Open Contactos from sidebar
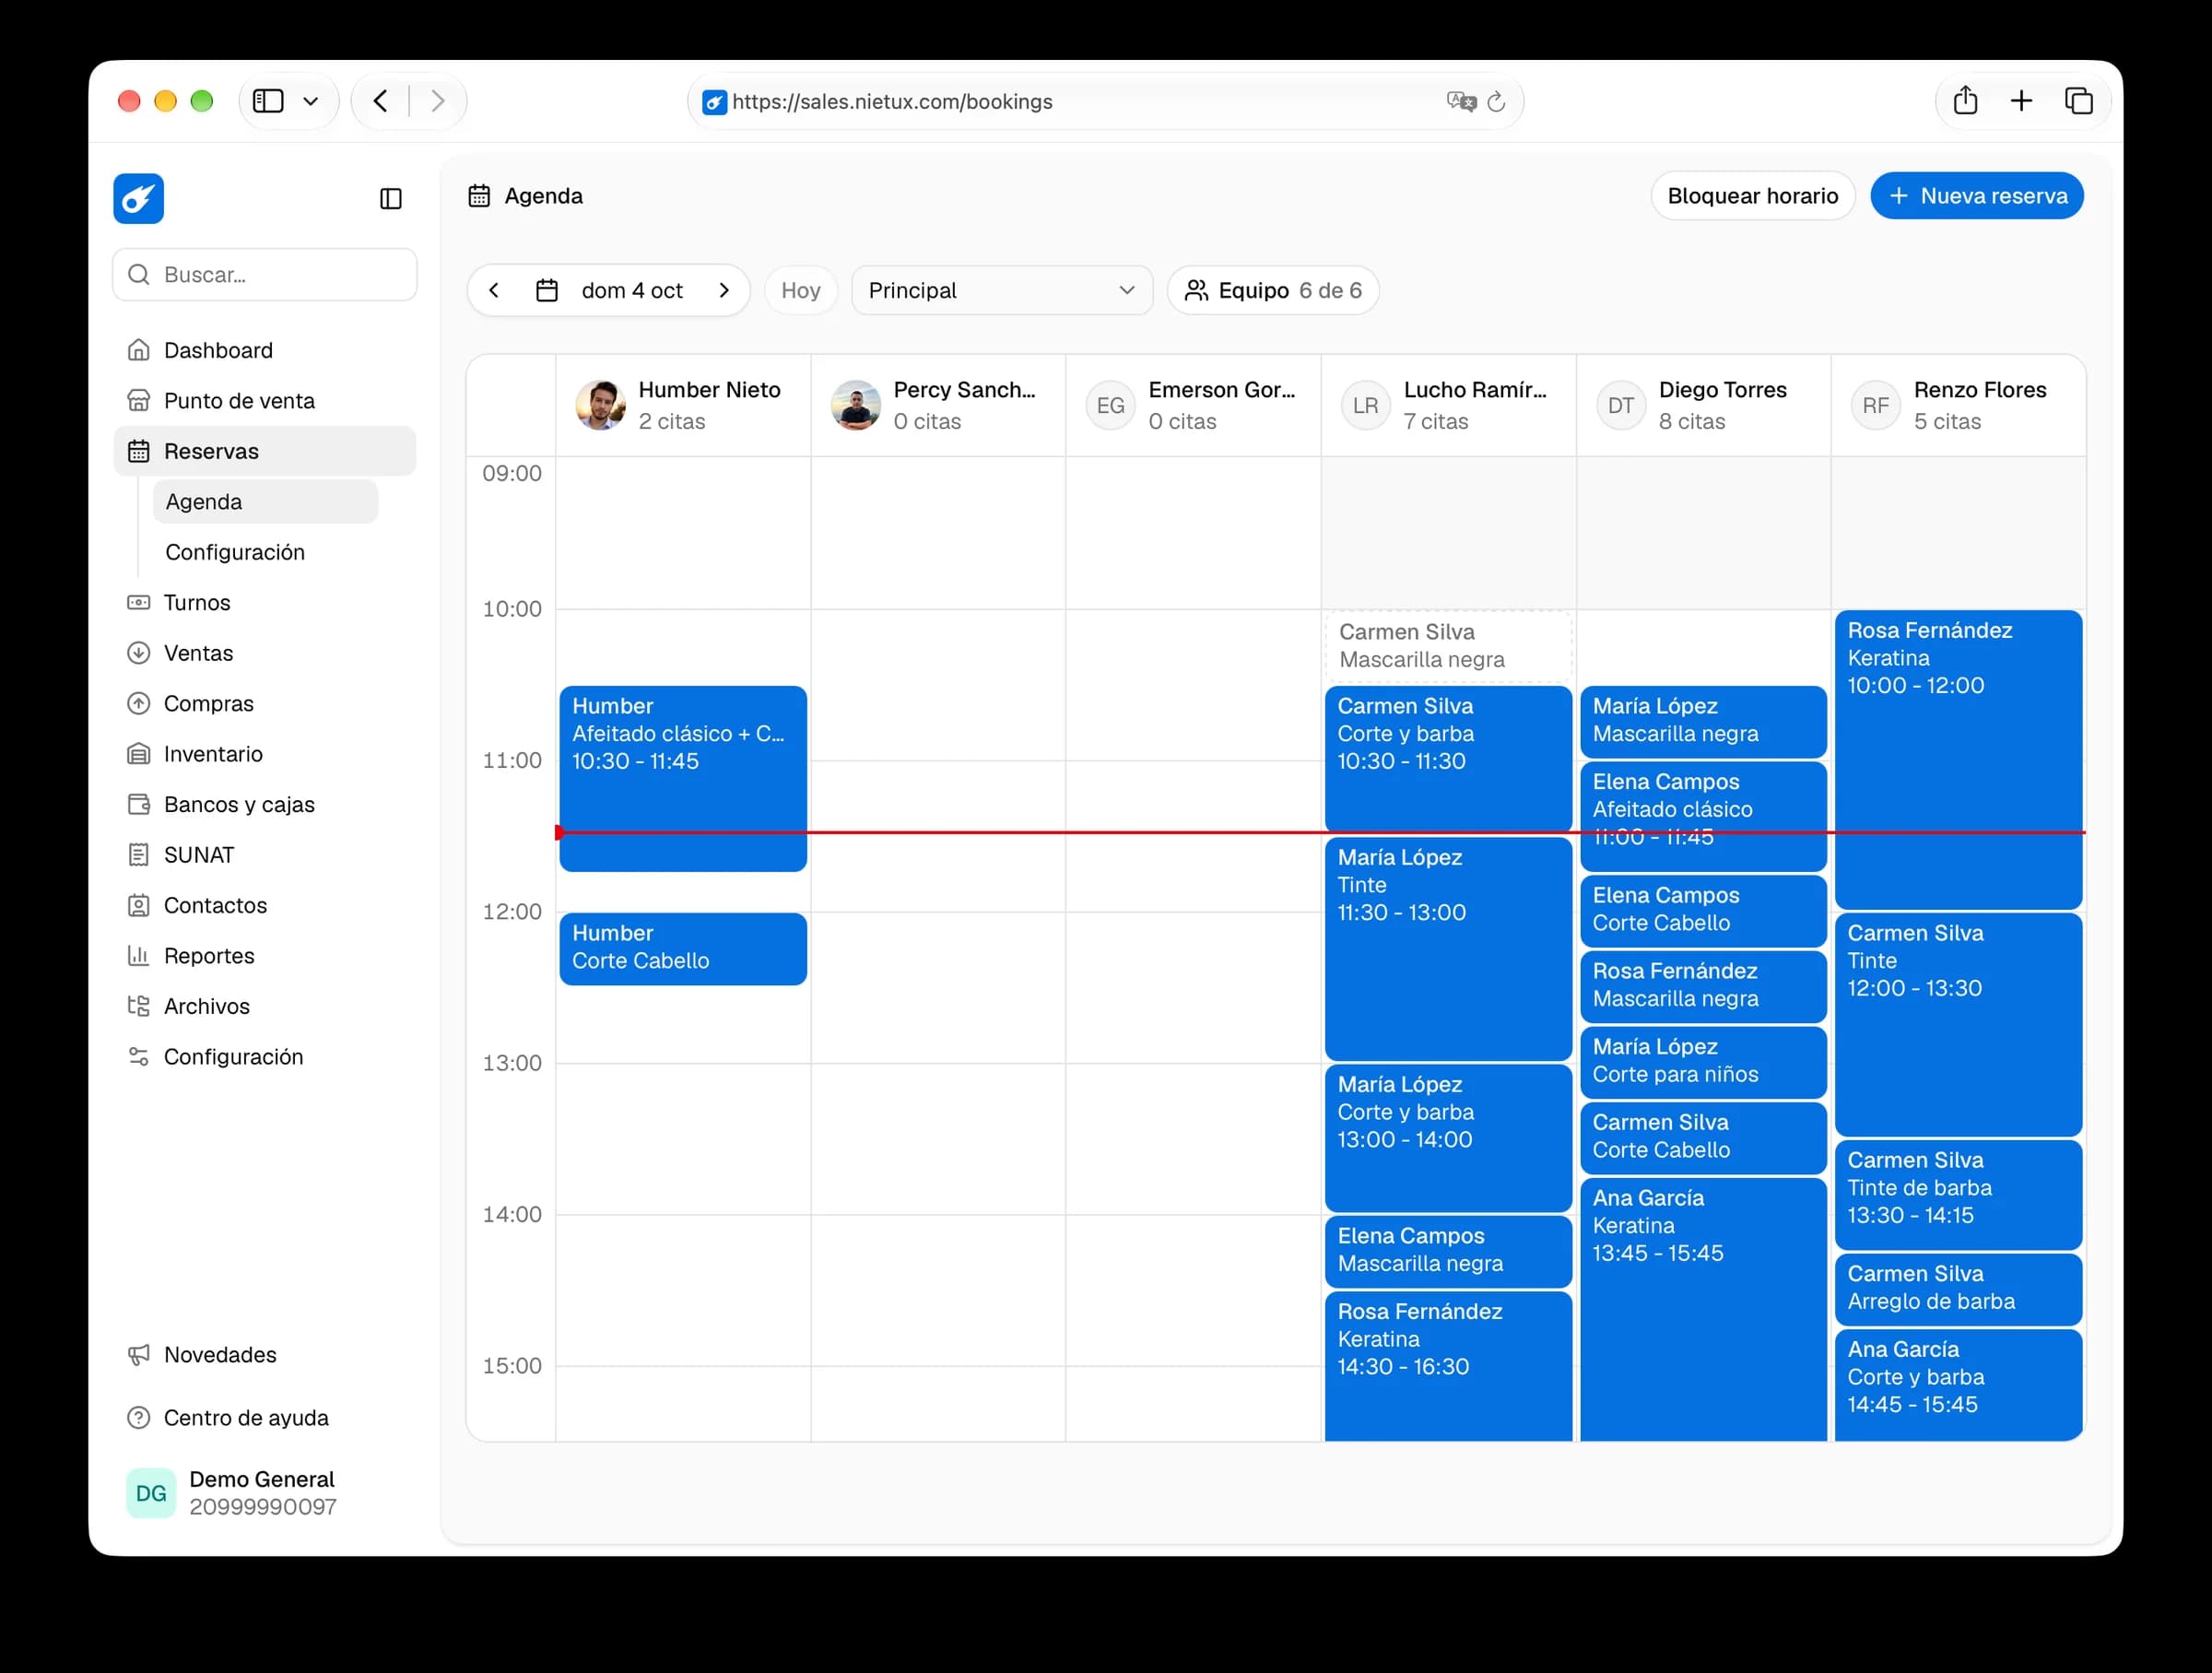The image size is (2212, 1673). 265,906
